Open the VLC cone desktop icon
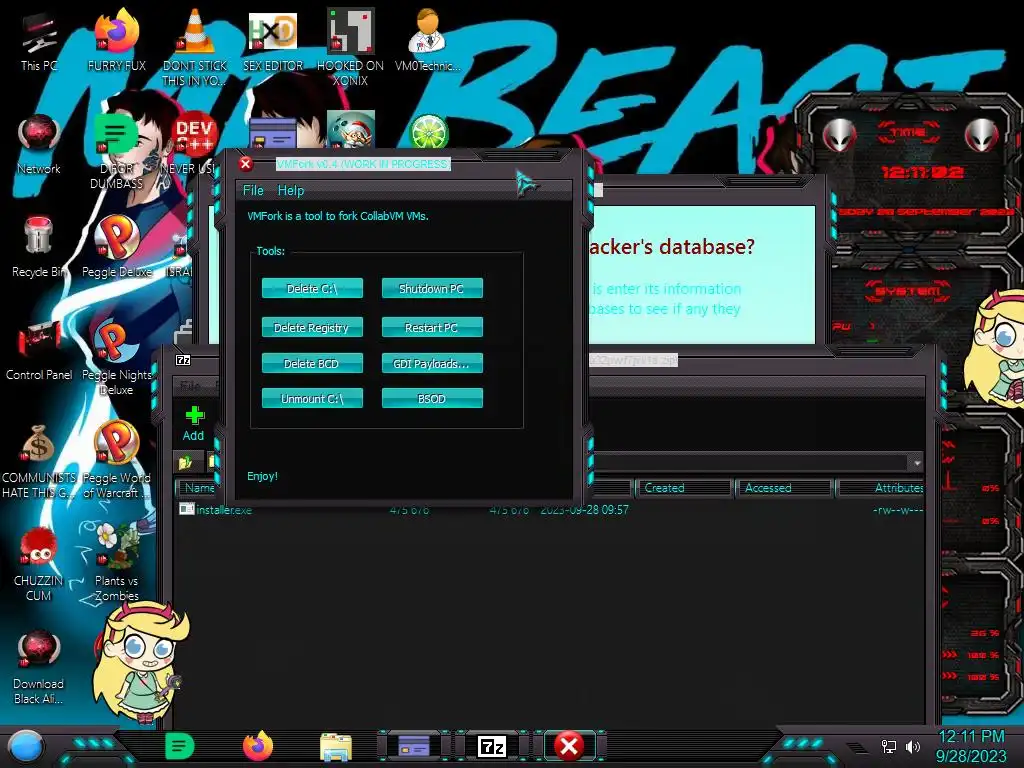This screenshot has height=768, width=1024. (x=195, y=46)
